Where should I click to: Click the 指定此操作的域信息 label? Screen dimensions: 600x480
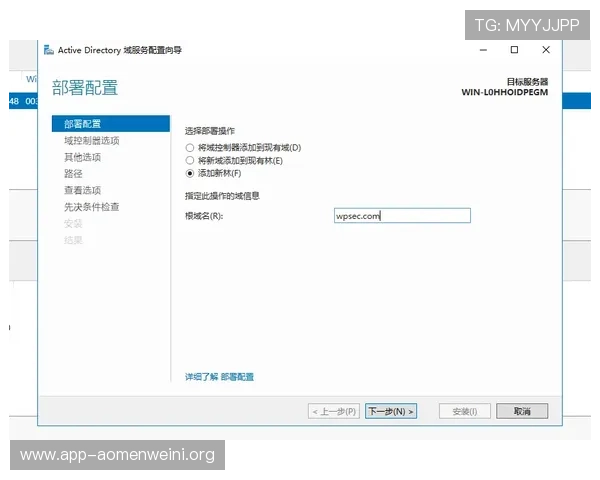222,196
